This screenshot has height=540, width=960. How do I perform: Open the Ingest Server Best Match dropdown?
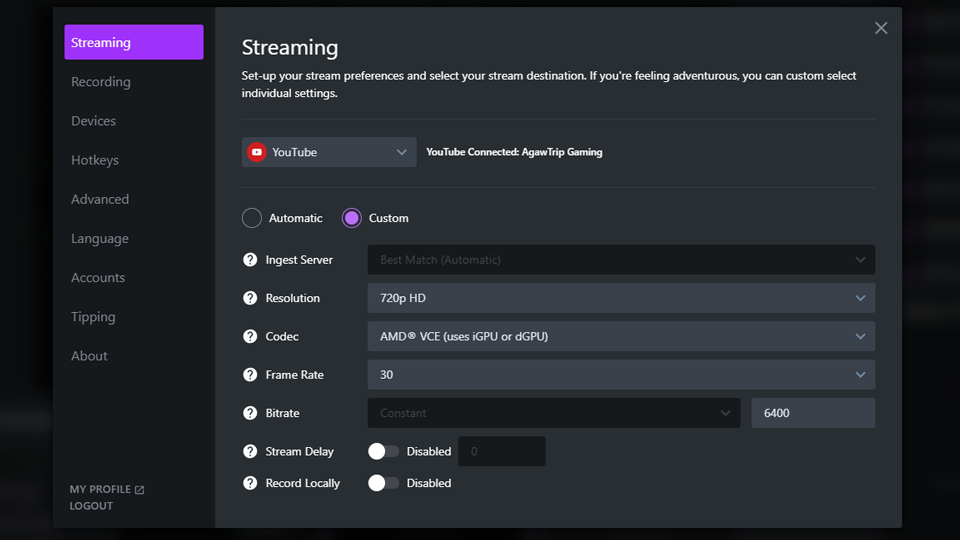pos(621,260)
